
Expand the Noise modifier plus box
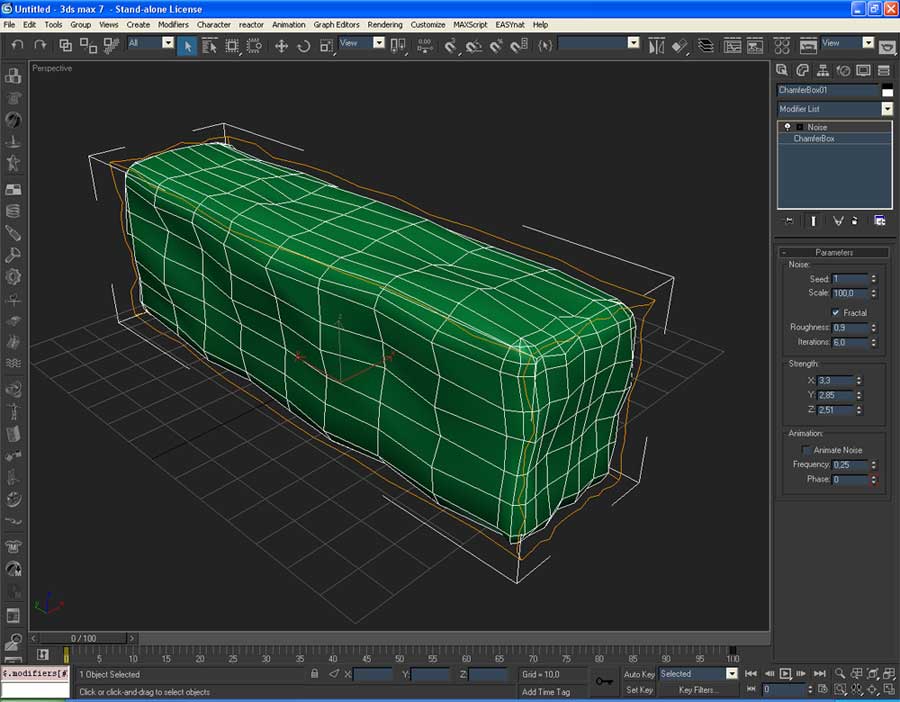pyautogui.click(x=800, y=127)
